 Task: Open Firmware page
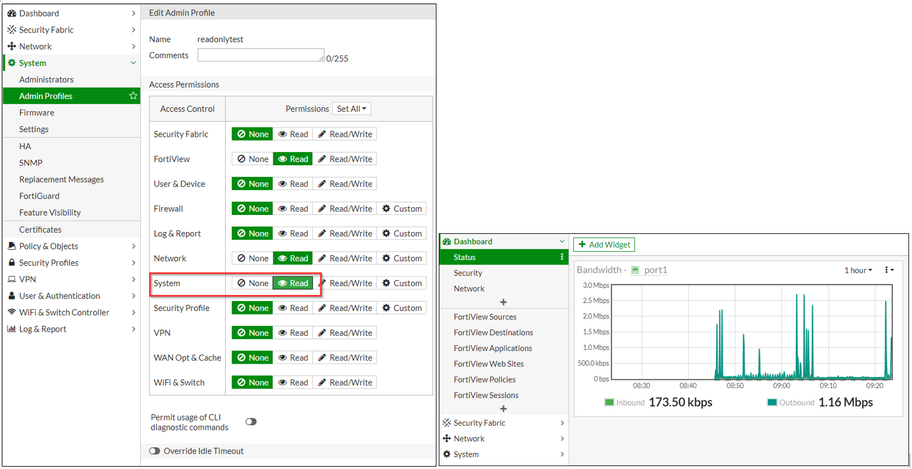click(37, 113)
